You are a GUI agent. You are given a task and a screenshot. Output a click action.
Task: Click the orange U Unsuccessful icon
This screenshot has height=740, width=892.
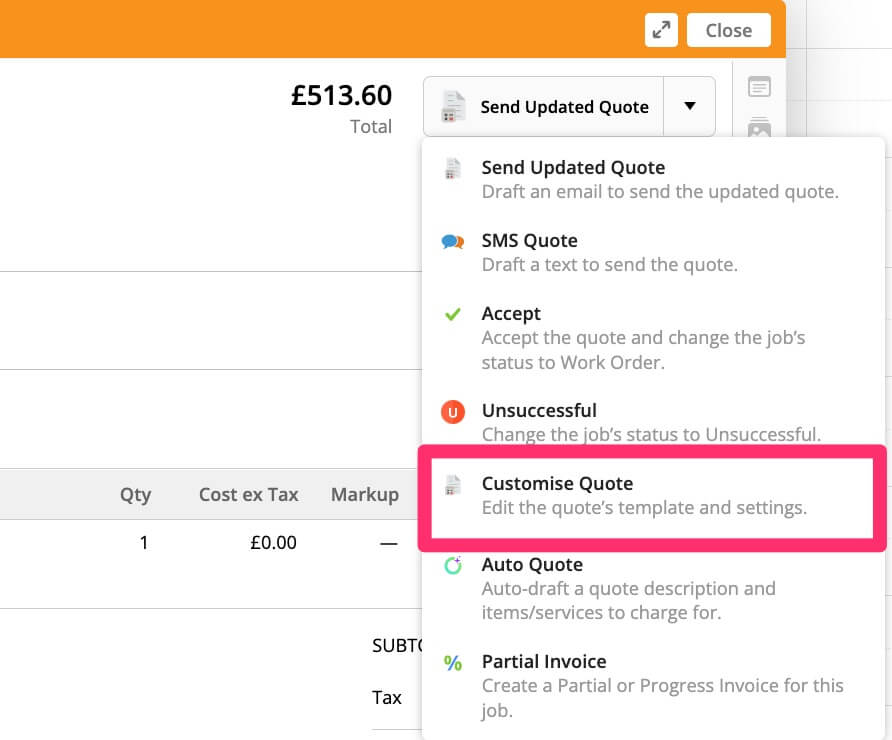click(x=453, y=411)
